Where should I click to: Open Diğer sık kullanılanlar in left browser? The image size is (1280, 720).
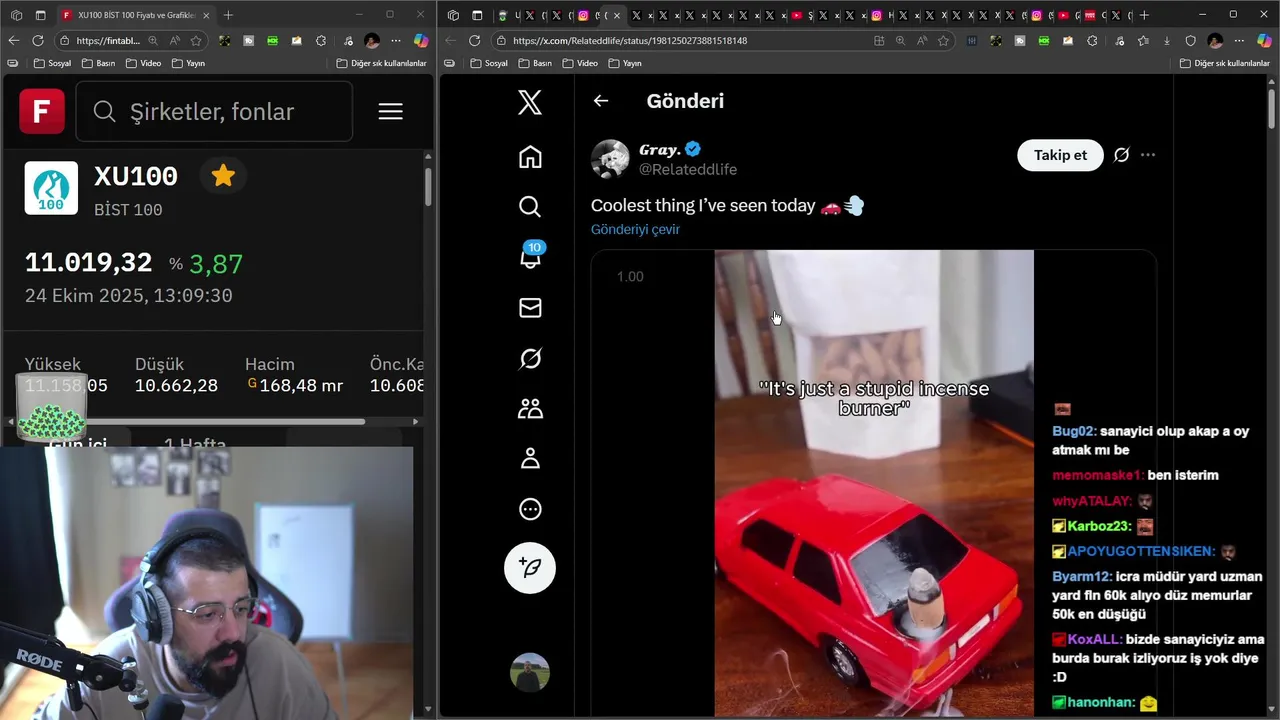tap(381, 63)
